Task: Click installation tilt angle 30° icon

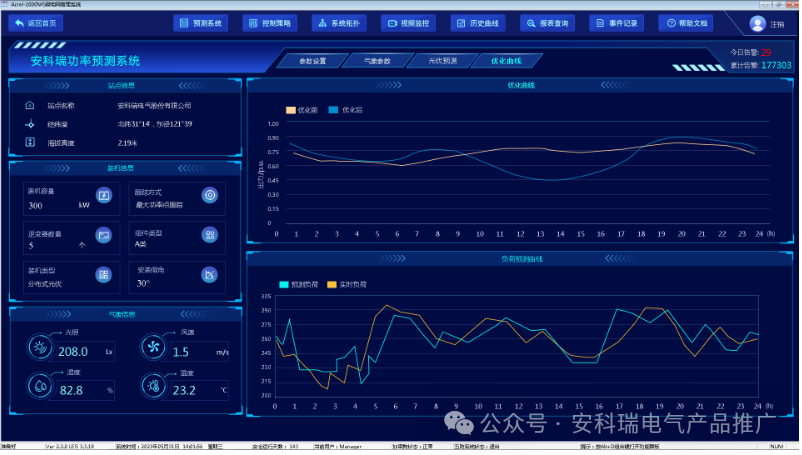Action: [210, 275]
